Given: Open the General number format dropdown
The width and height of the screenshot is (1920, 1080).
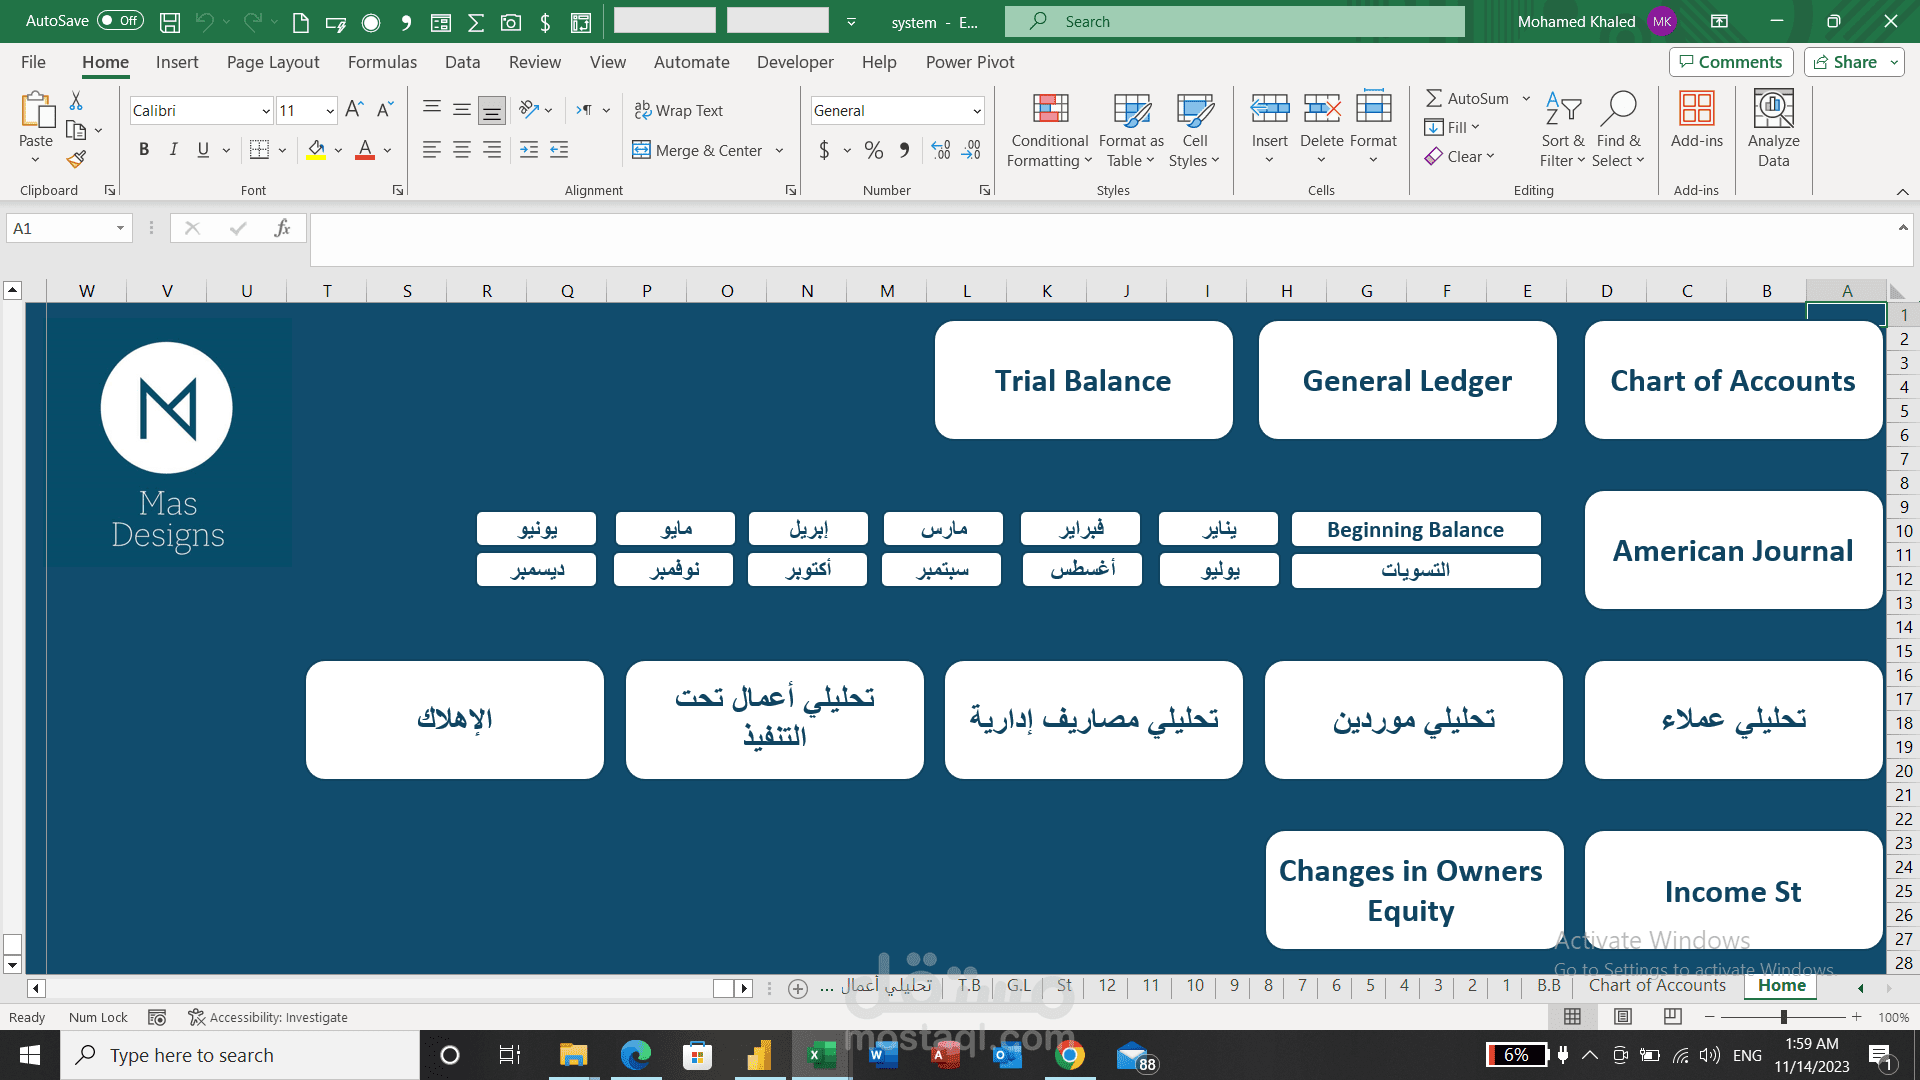Looking at the screenshot, I should pos(976,110).
